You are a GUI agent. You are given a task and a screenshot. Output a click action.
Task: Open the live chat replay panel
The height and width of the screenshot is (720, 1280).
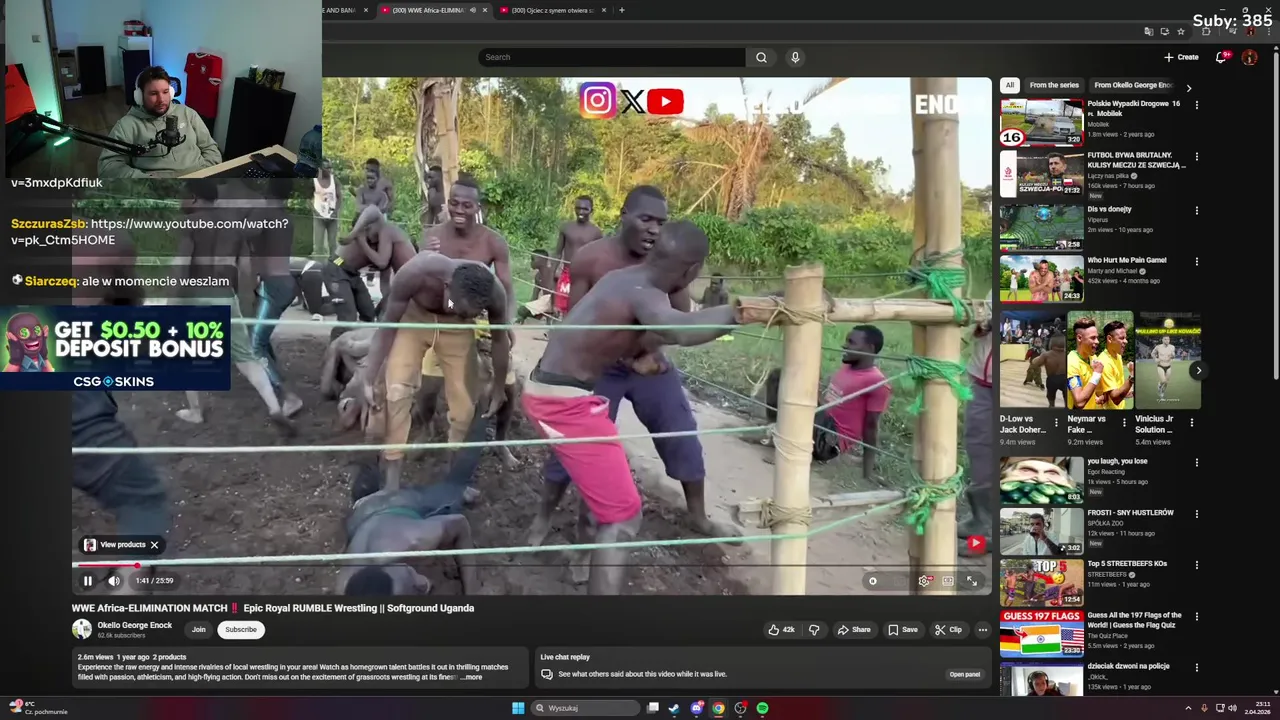tap(964, 674)
